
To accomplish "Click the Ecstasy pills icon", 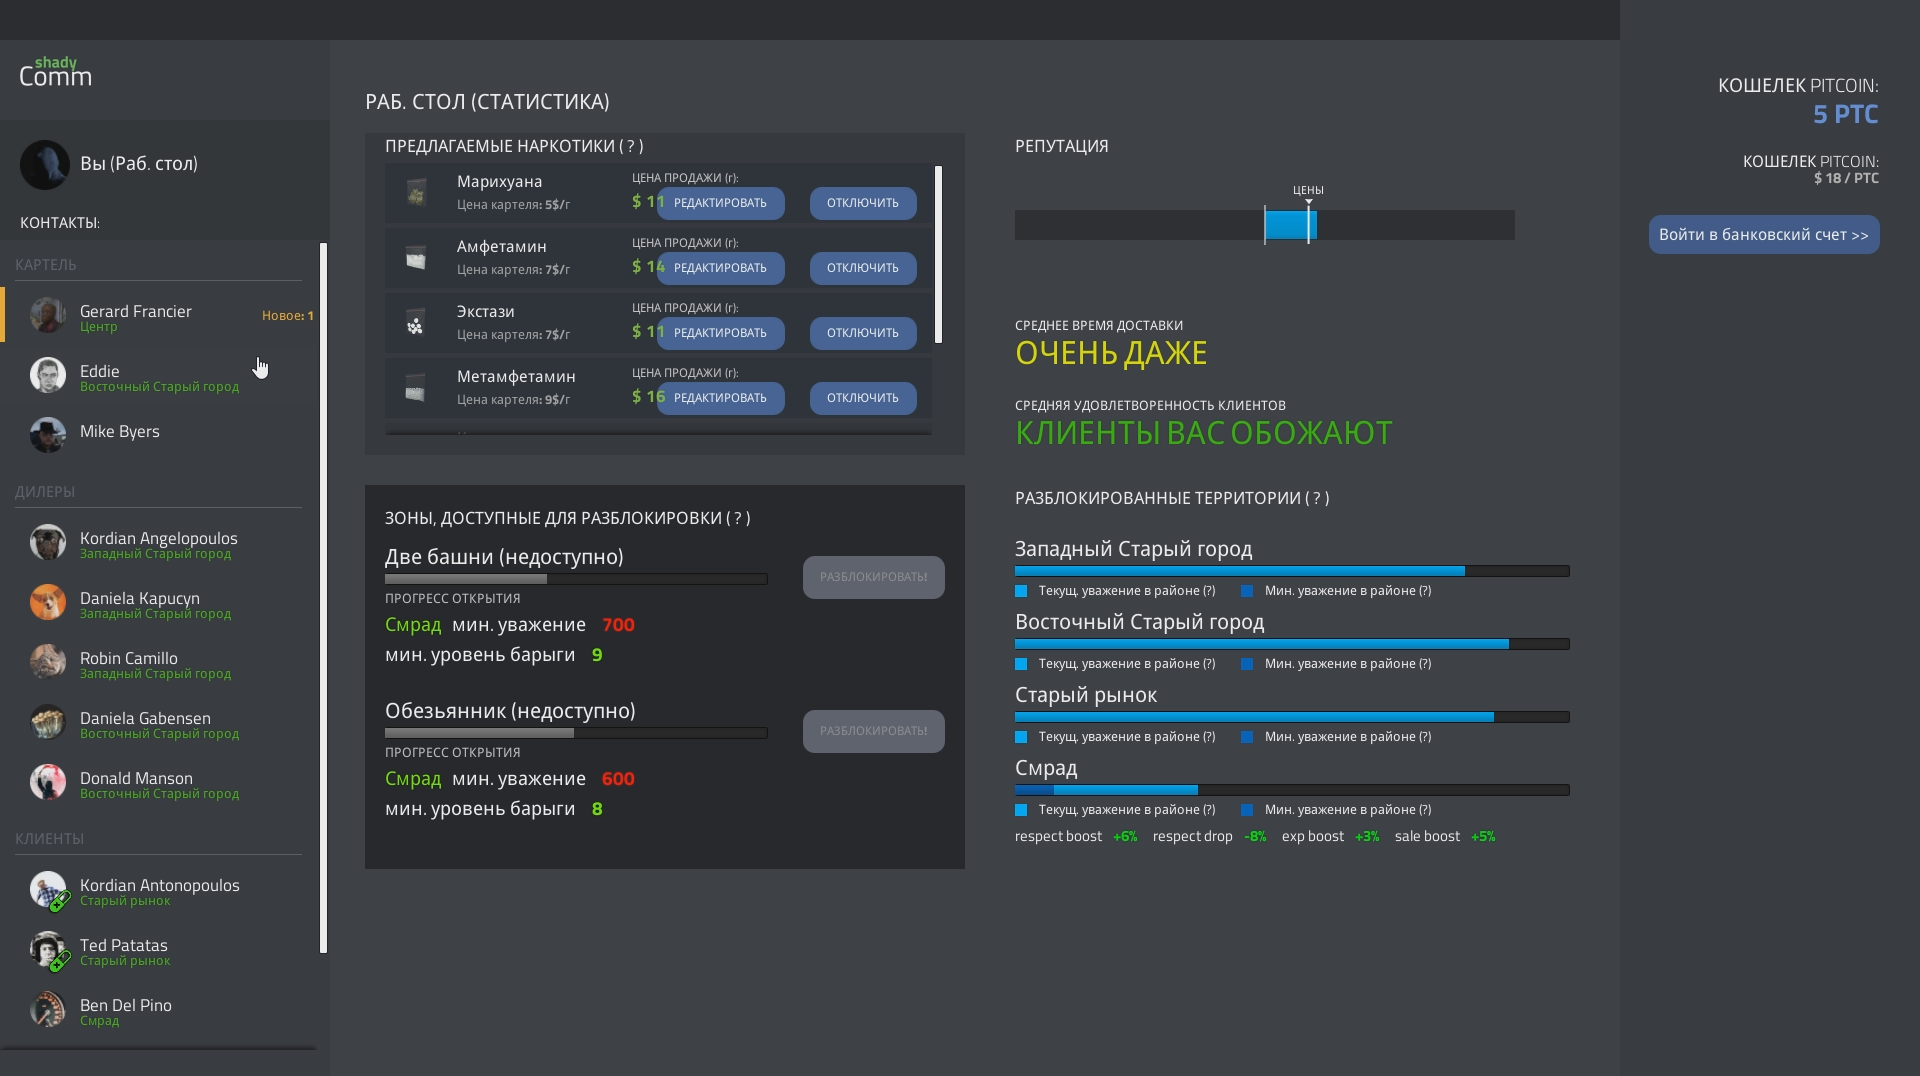I will (416, 324).
